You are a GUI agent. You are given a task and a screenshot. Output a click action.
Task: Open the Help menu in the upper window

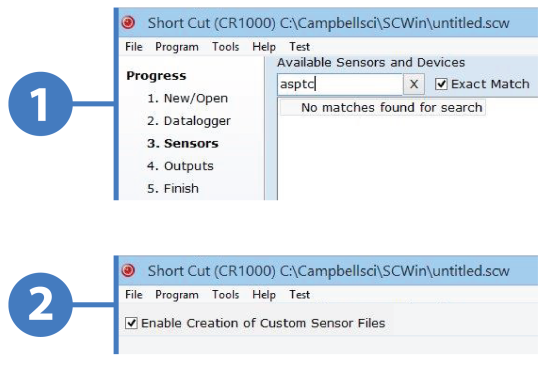264,47
